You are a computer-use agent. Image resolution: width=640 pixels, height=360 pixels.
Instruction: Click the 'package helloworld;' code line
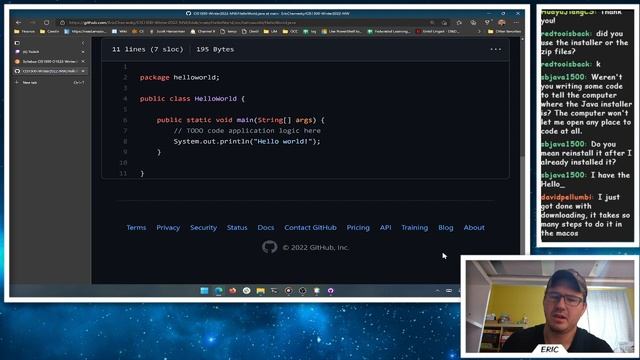(180, 78)
